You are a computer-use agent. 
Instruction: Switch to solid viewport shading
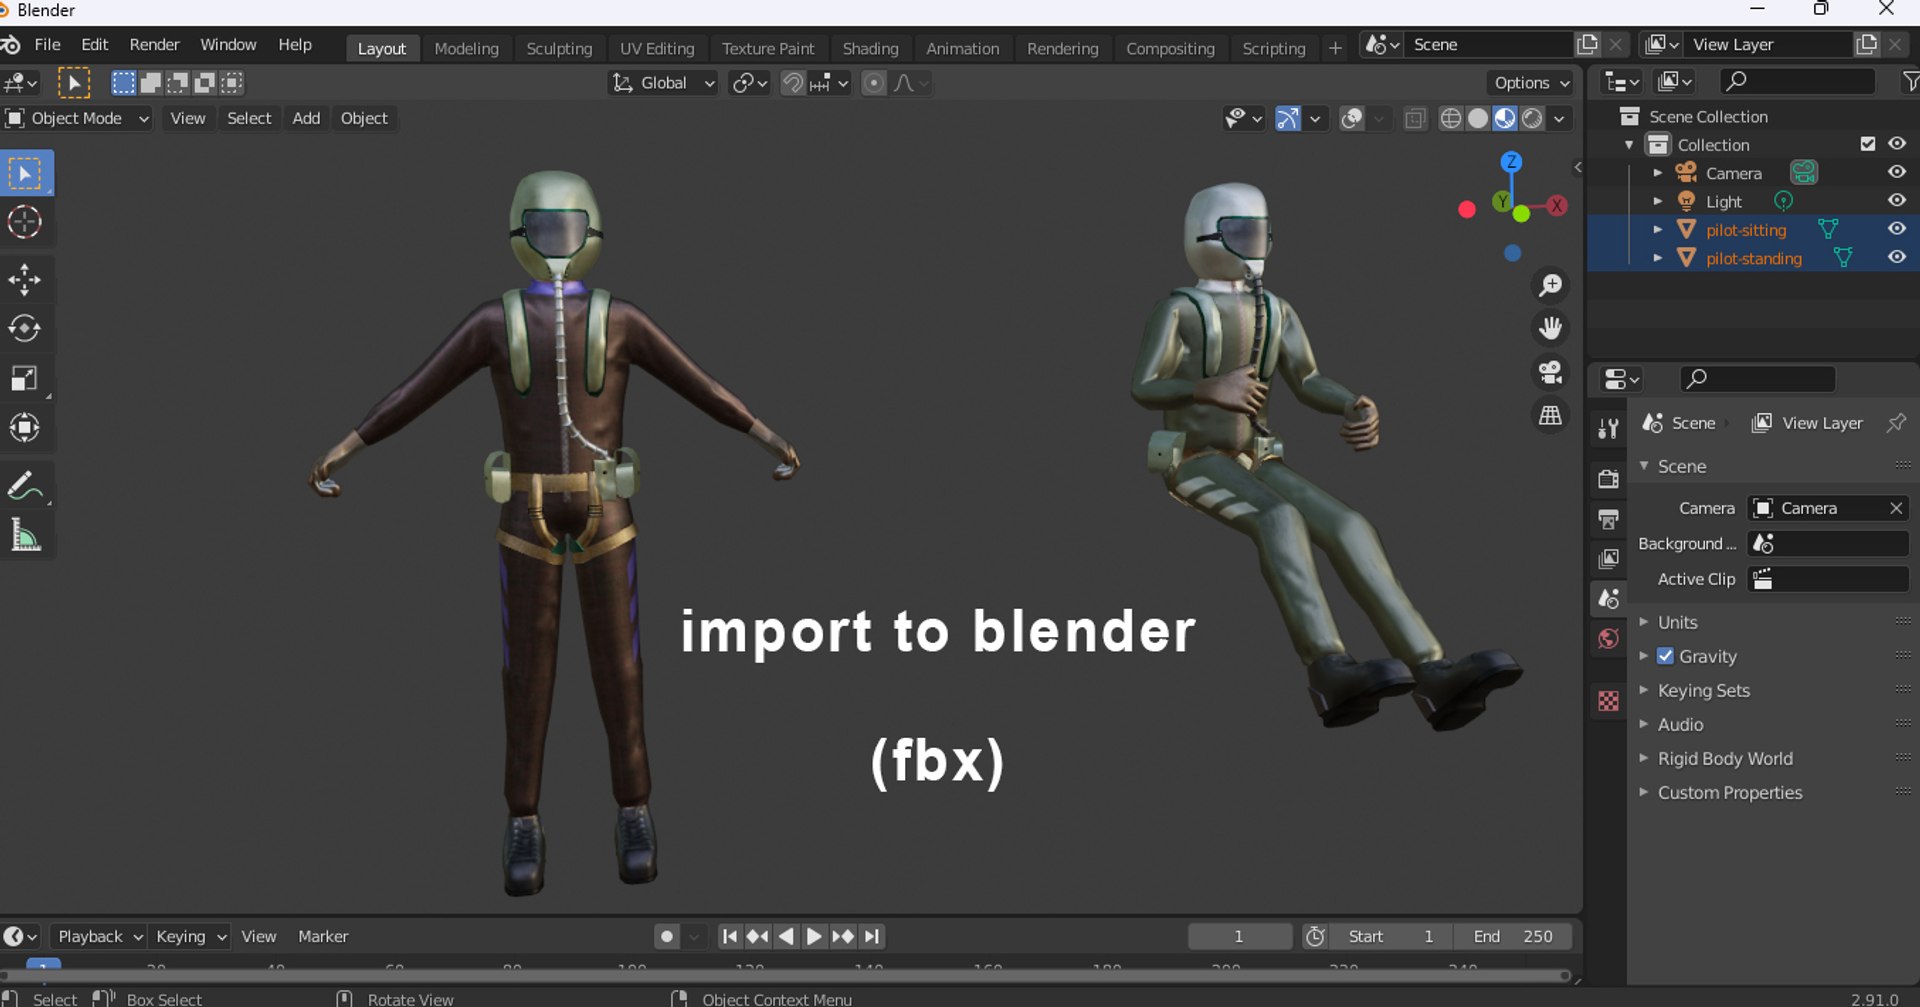(x=1478, y=119)
